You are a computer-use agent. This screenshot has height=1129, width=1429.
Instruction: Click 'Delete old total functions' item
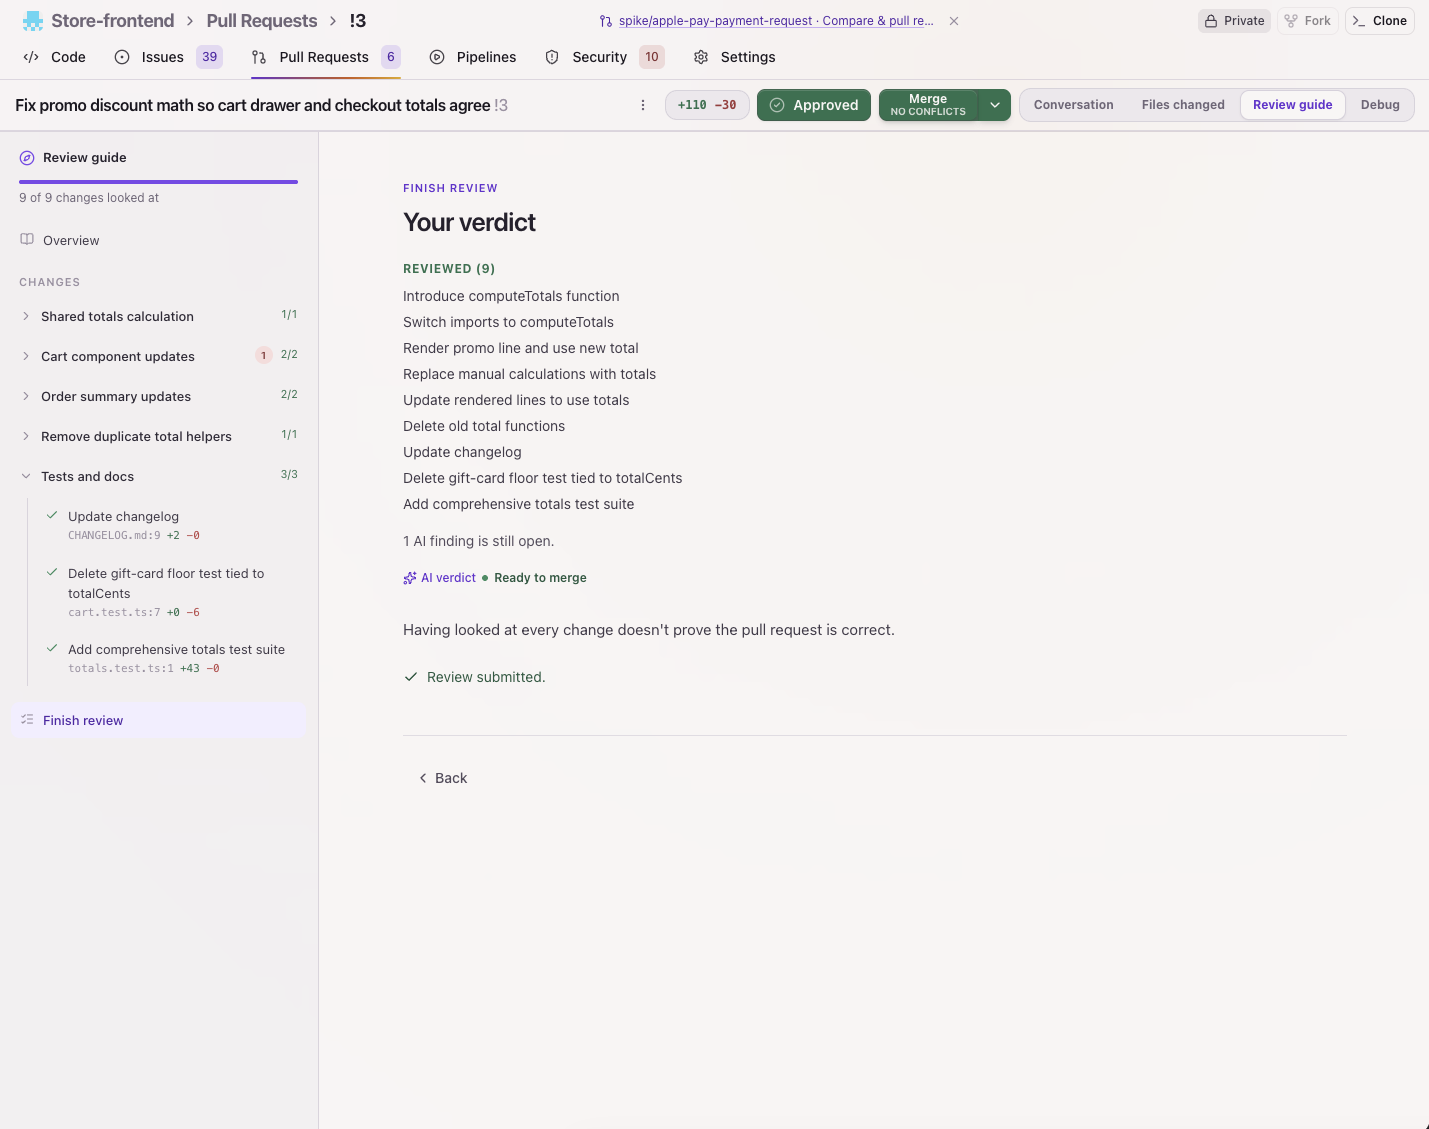click(484, 426)
